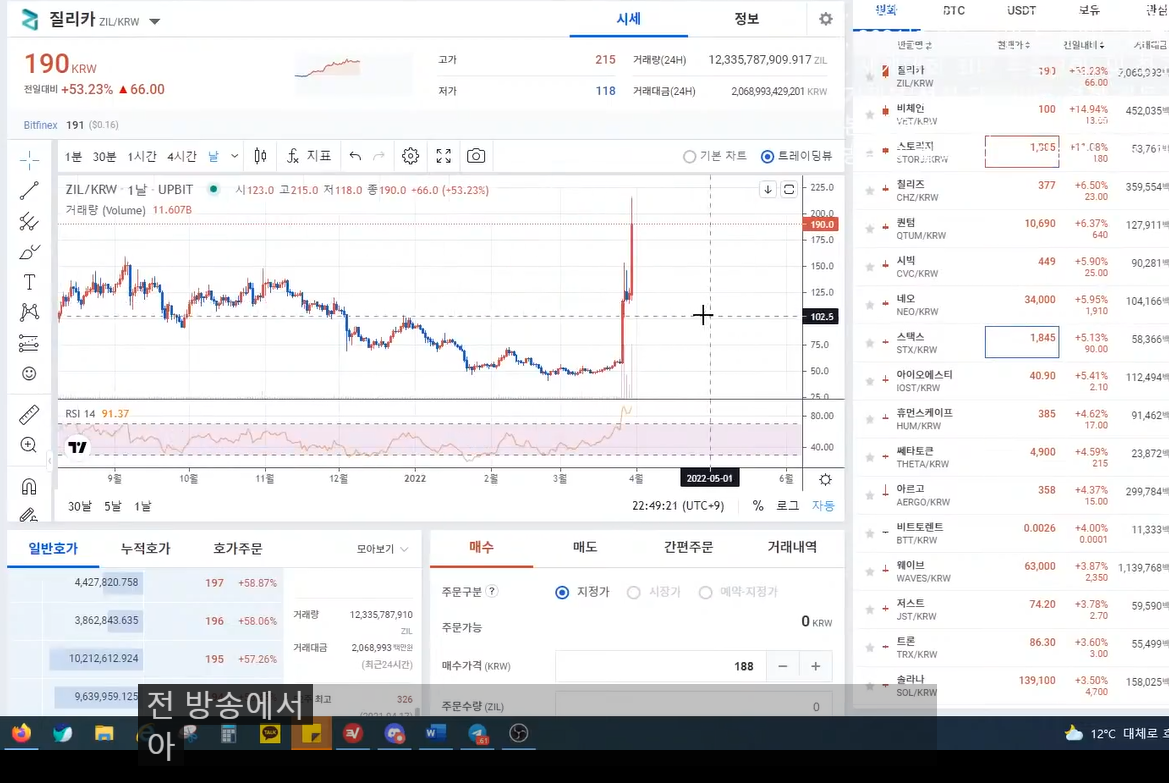Screen dimensions: 1169x783
Task: Redo the chart action
Action: pyautogui.click(x=379, y=156)
